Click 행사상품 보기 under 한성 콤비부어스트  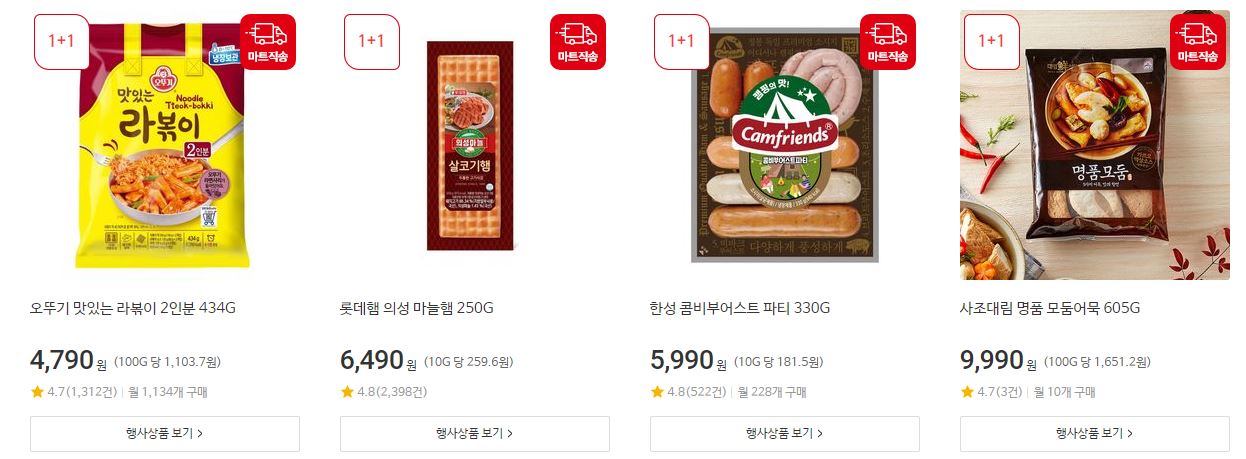coord(785,433)
